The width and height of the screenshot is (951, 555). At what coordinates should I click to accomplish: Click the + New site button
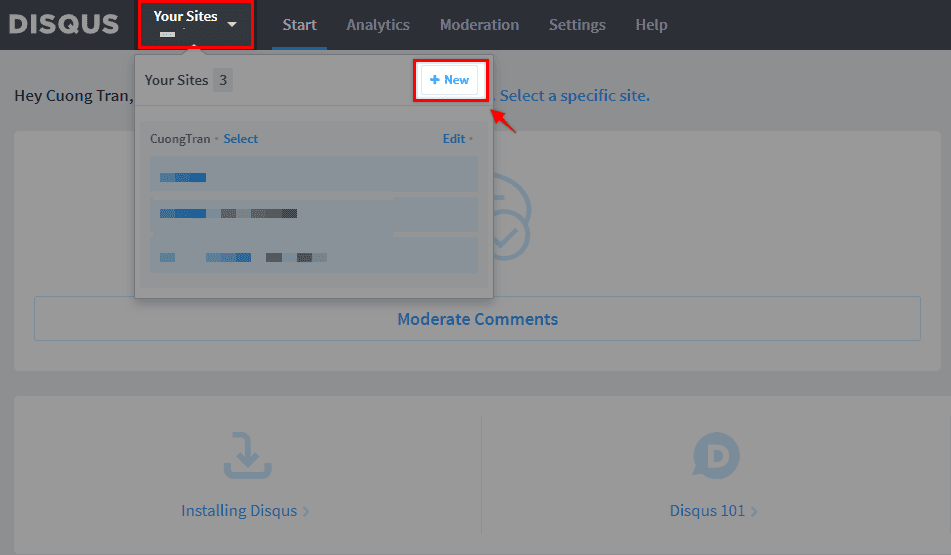pyautogui.click(x=449, y=80)
